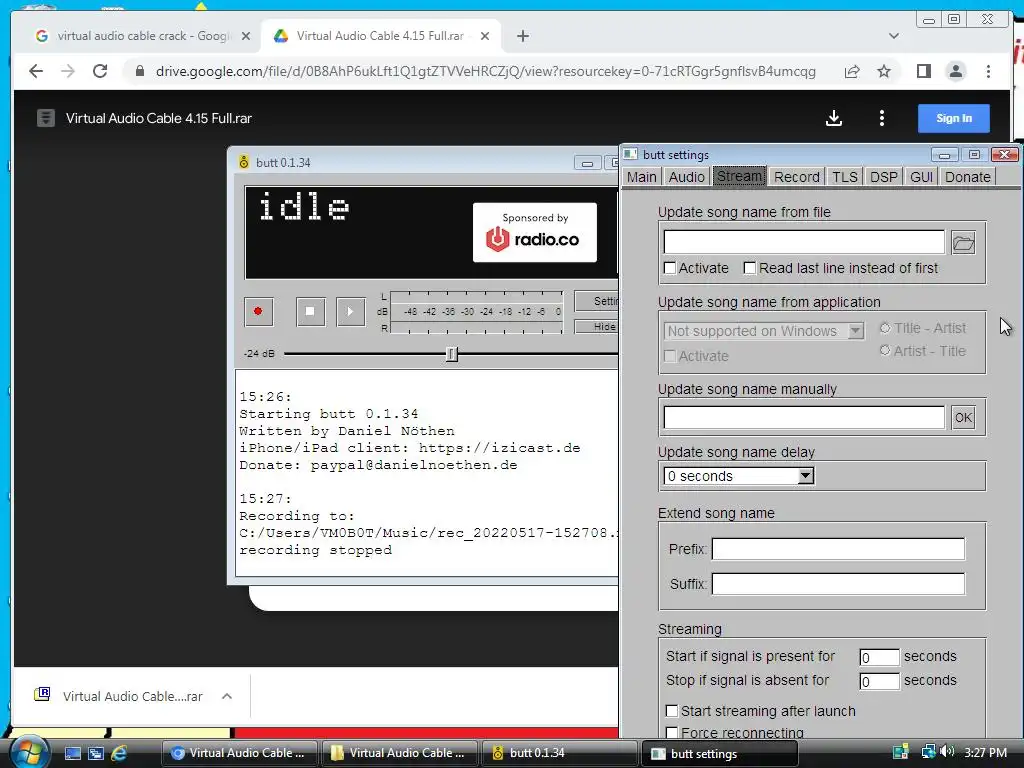1024x768 pixels.
Task: Open switch between windows quick launch icon
Action: pos(95,753)
